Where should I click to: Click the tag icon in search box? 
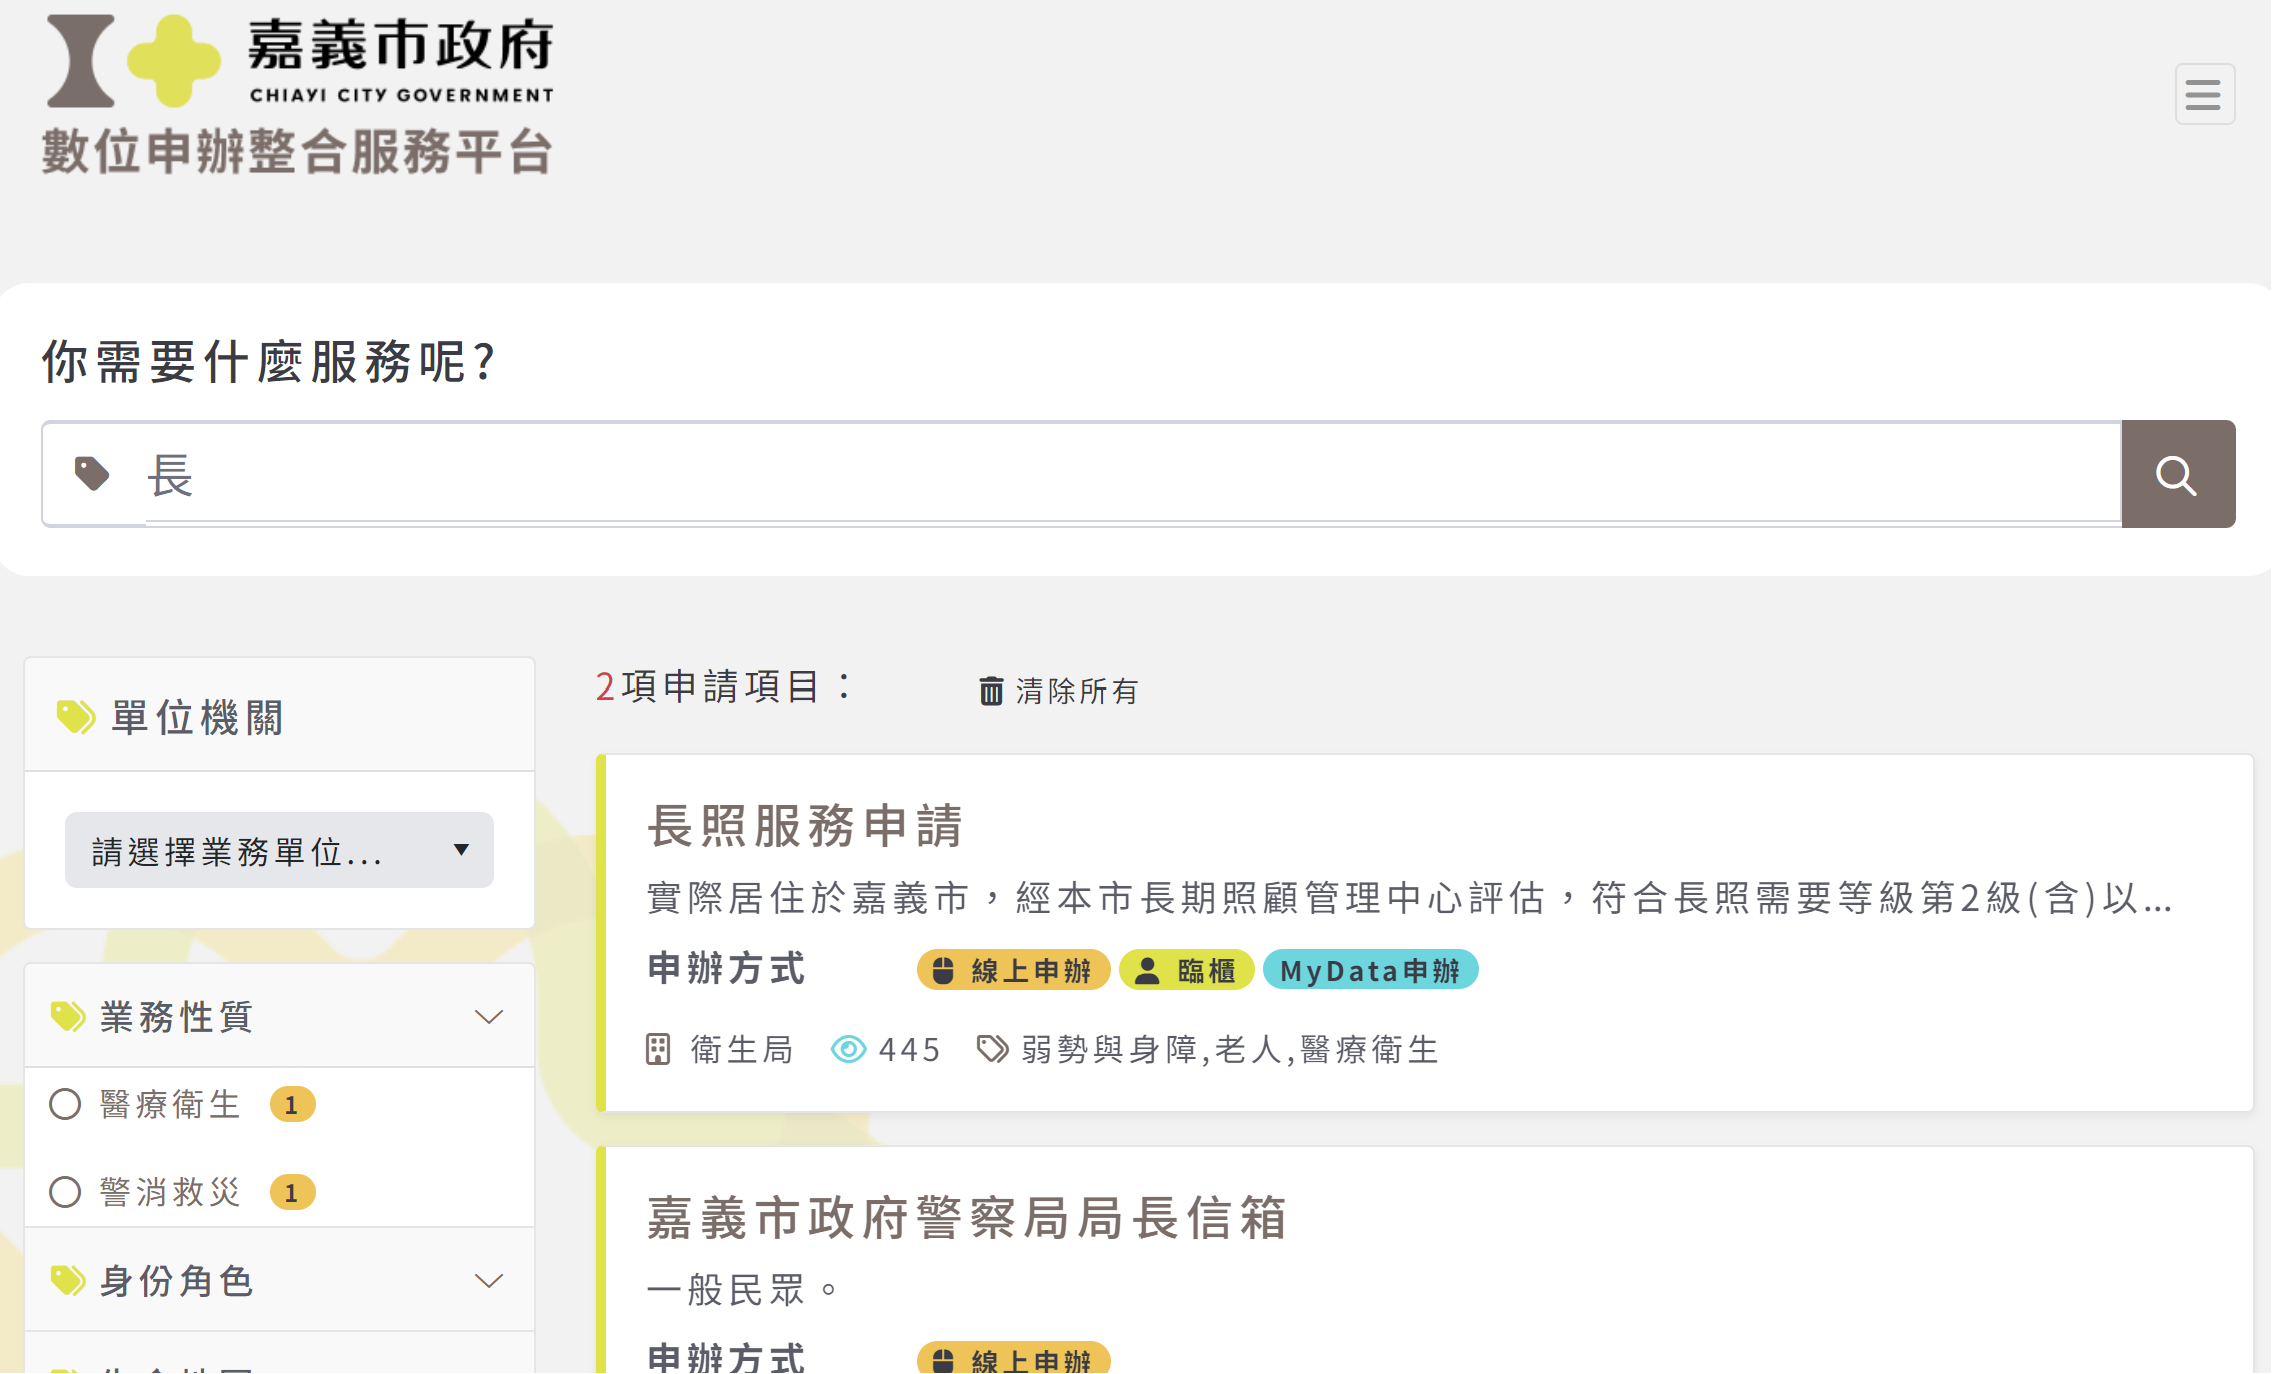click(92, 474)
